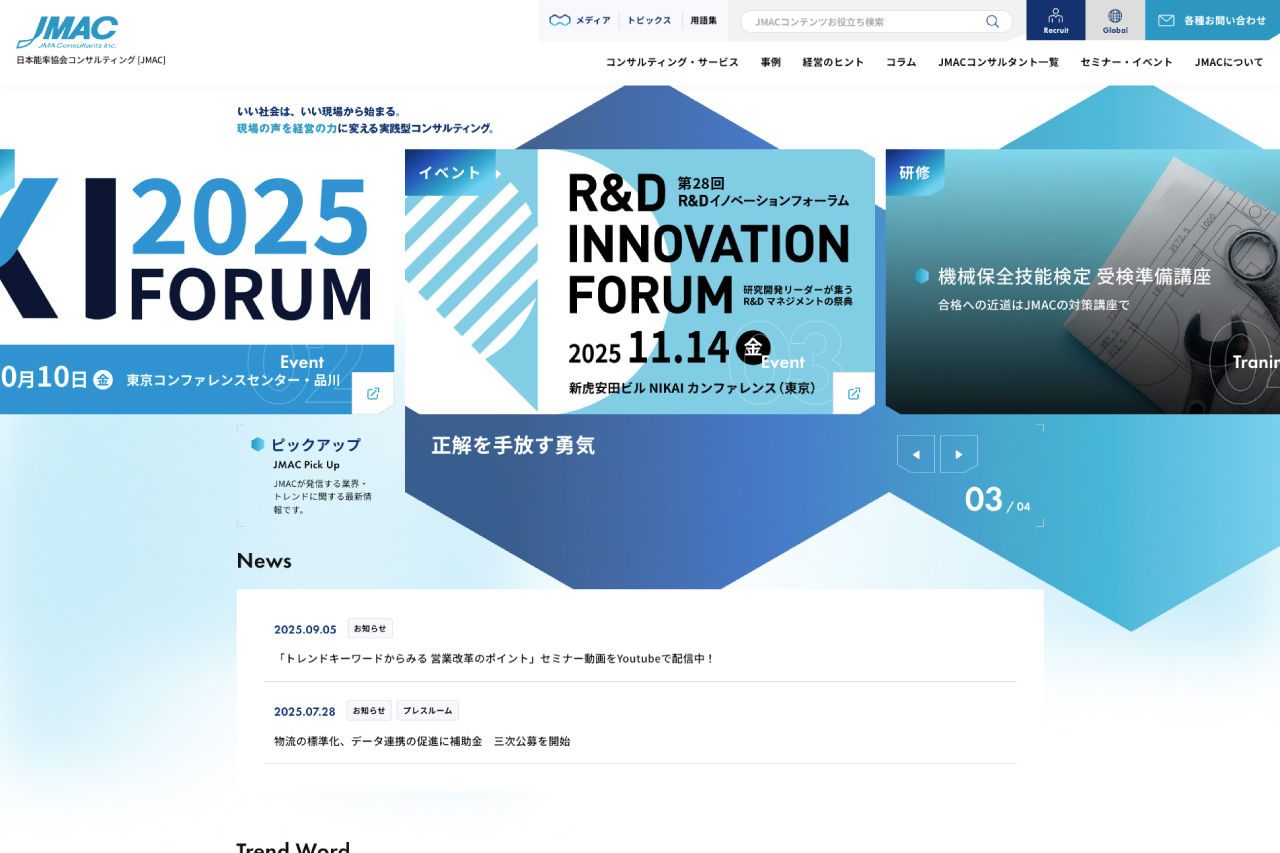This screenshot has width=1280, height=853.
Task: Select the 事例 menu item
Action: pos(770,62)
